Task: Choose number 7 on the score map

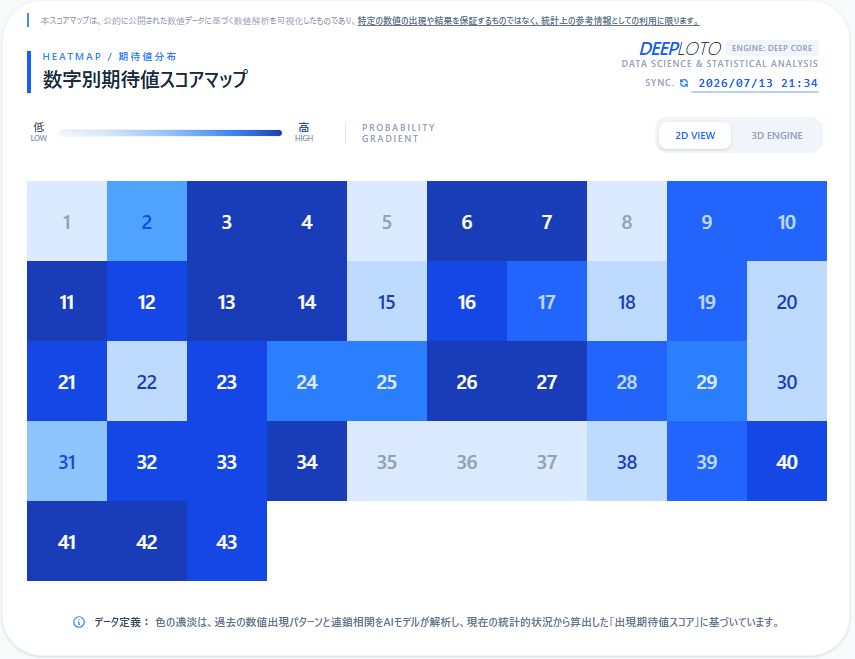Action: coord(547,221)
